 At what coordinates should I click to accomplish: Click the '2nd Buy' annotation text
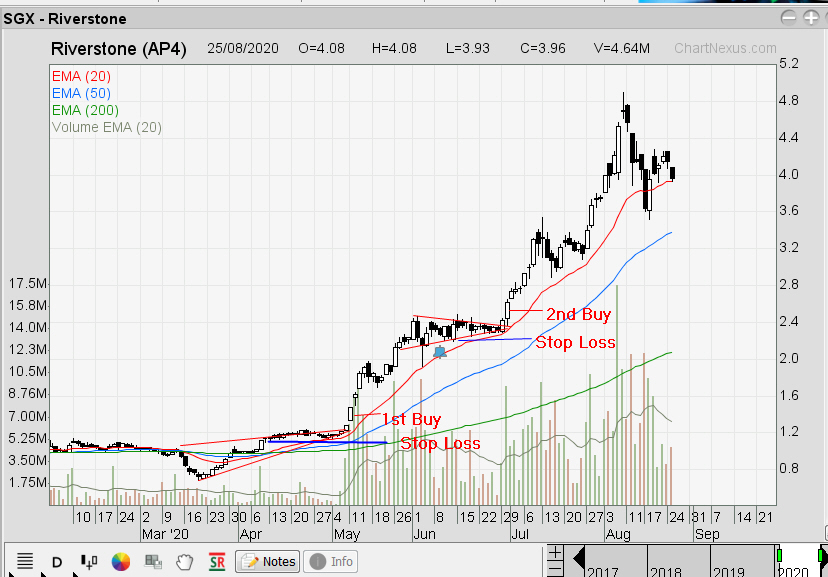578,314
